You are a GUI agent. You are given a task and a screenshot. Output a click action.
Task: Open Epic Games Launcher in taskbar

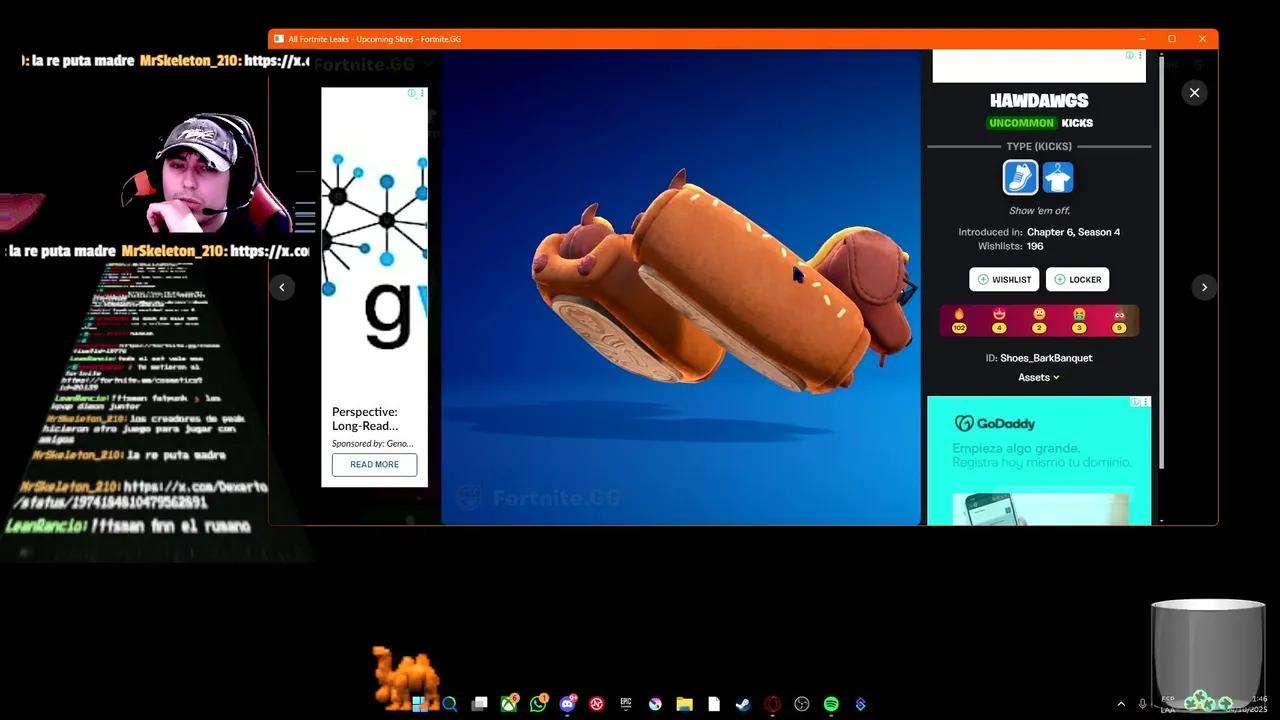tap(626, 704)
